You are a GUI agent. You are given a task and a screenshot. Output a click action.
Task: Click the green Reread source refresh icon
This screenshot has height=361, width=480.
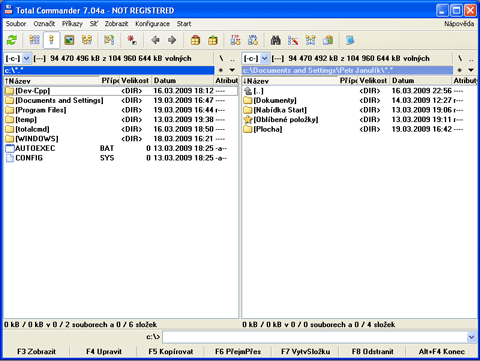coord(12,40)
